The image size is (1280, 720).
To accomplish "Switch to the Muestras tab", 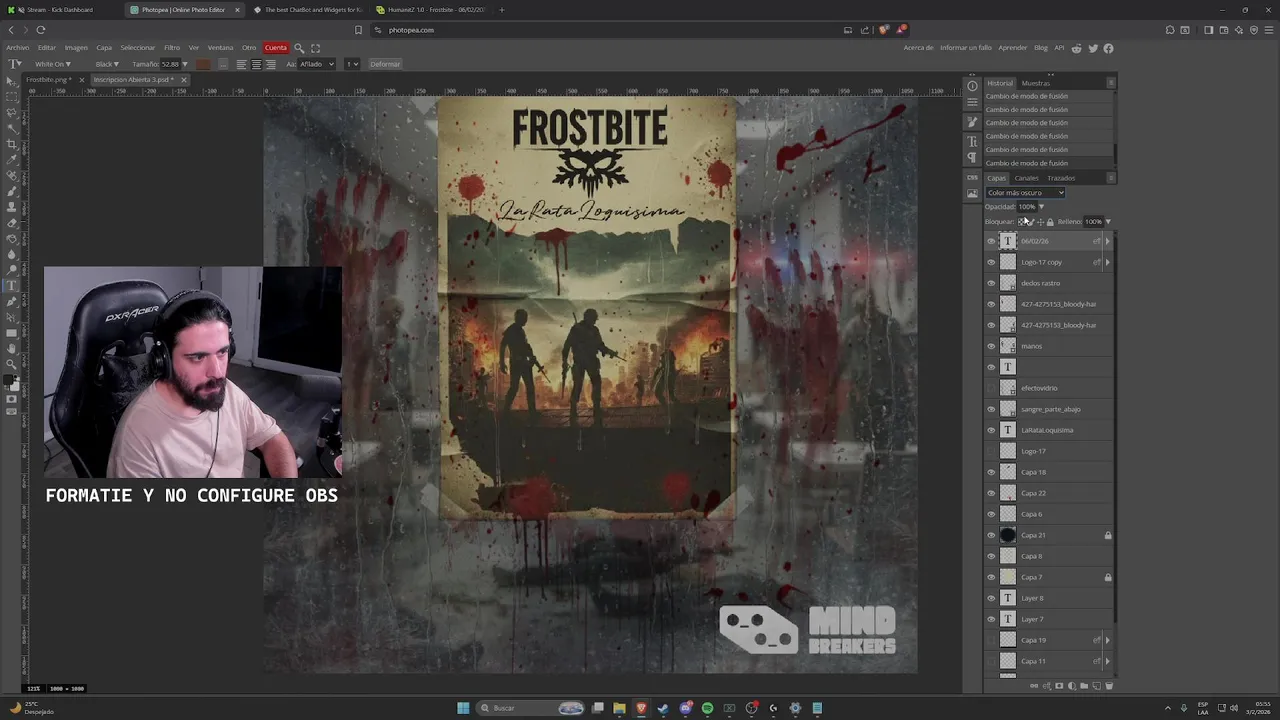I will (x=1036, y=83).
